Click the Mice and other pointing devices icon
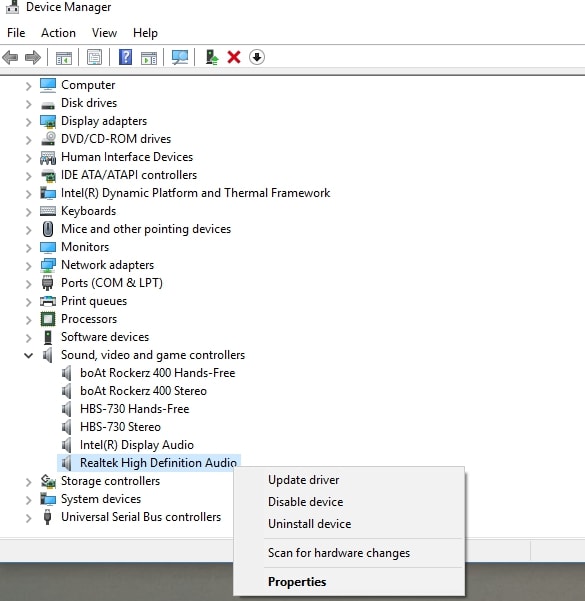 coord(48,229)
